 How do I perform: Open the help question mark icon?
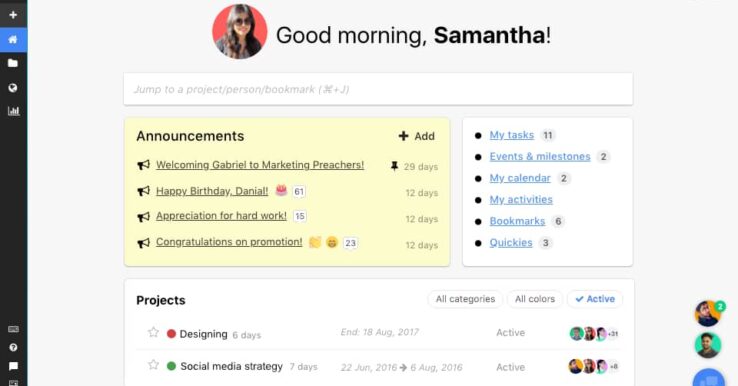coord(13,347)
